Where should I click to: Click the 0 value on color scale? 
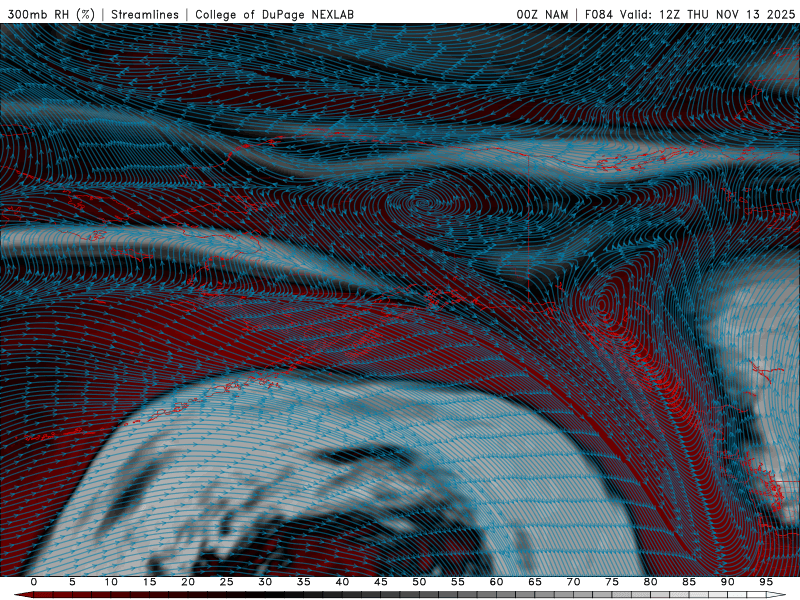[34, 582]
